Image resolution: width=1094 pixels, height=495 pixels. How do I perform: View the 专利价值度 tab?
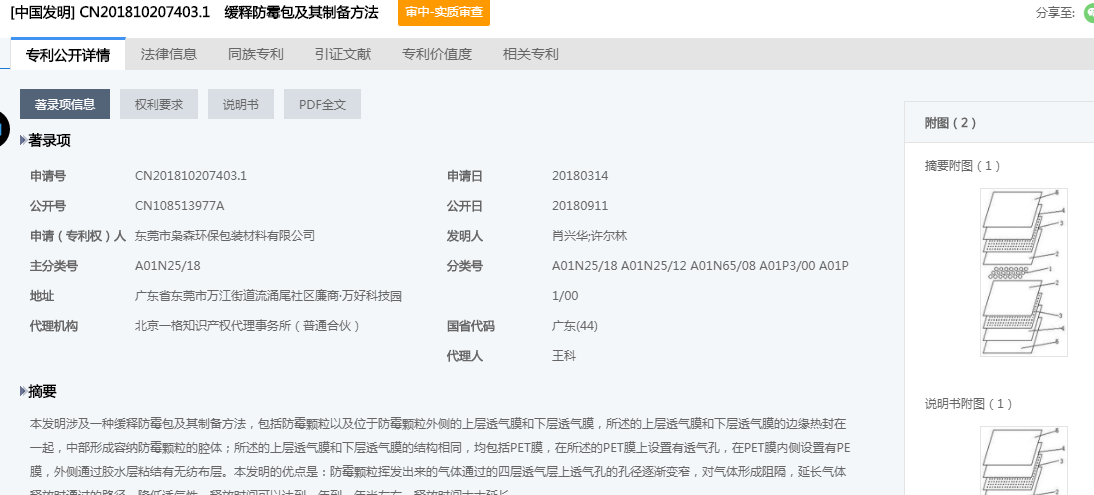point(437,54)
